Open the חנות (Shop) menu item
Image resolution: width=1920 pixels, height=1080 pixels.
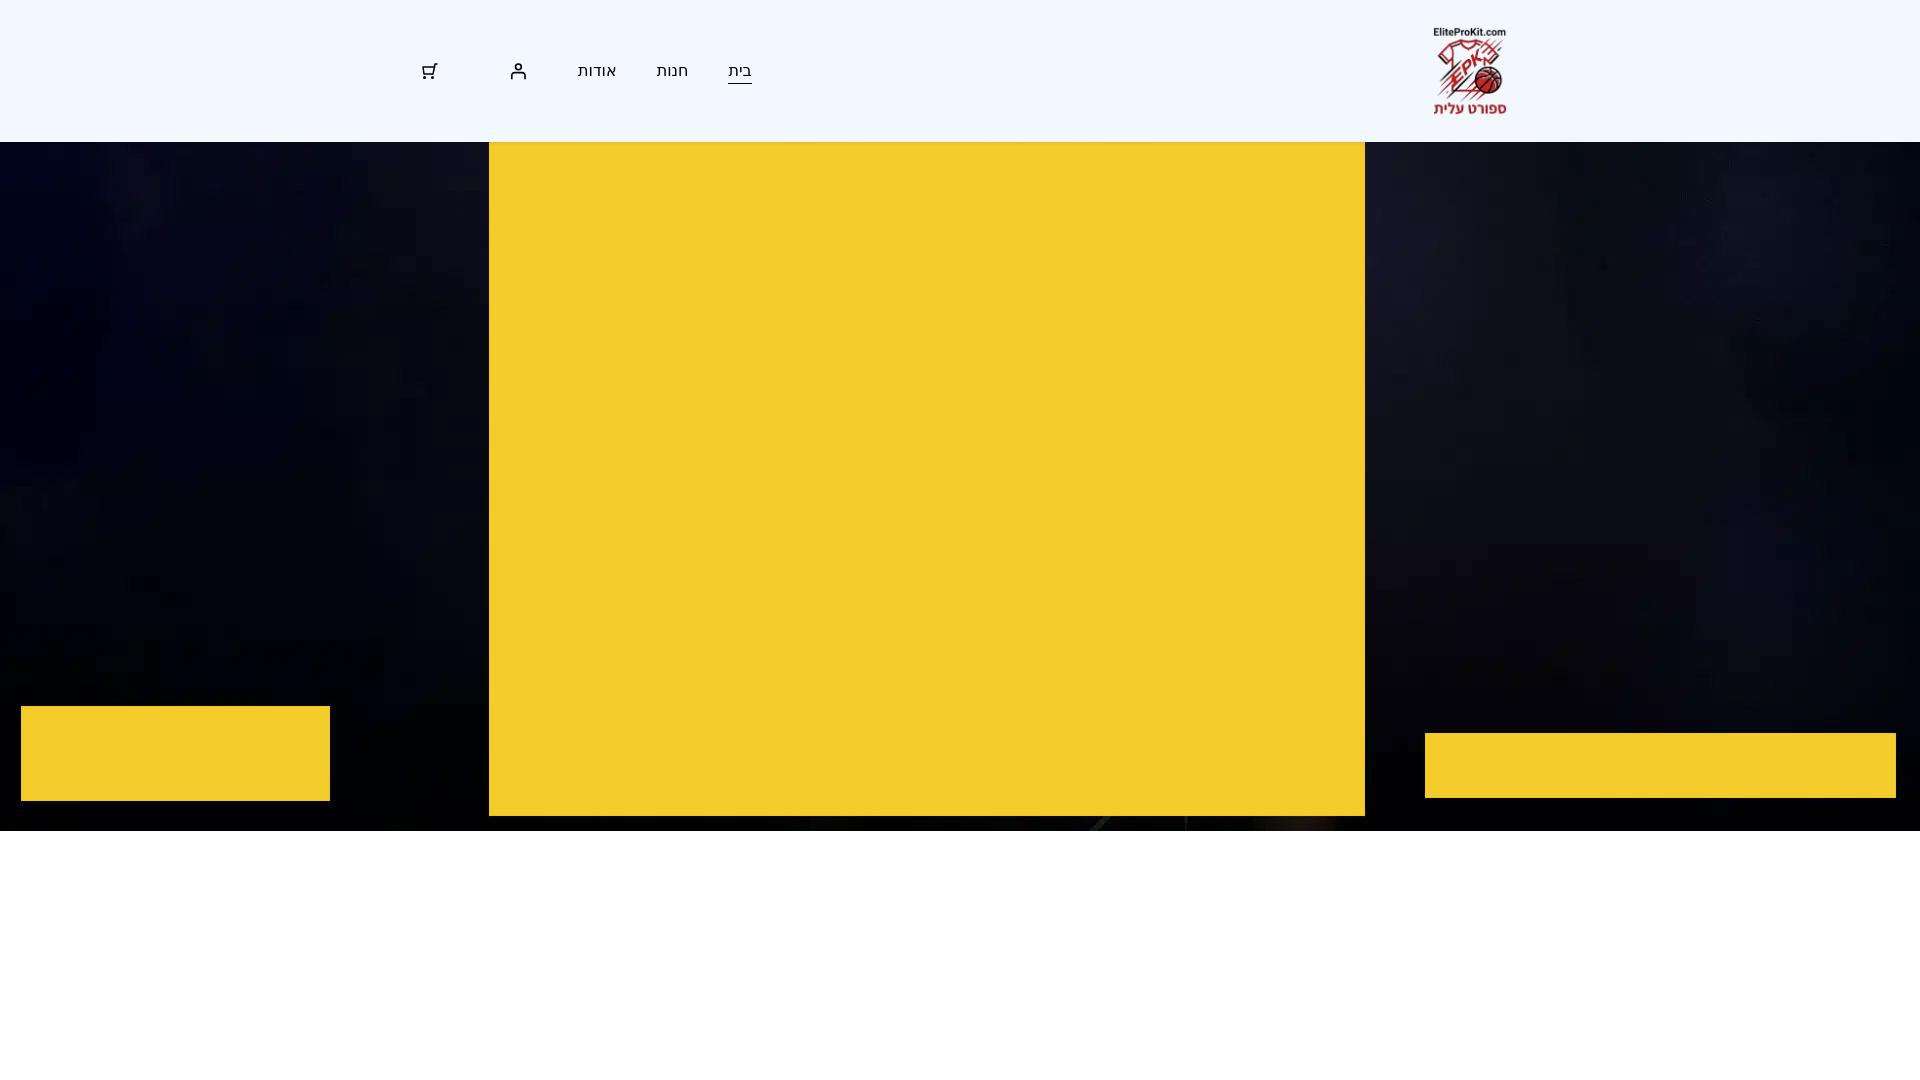point(672,71)
